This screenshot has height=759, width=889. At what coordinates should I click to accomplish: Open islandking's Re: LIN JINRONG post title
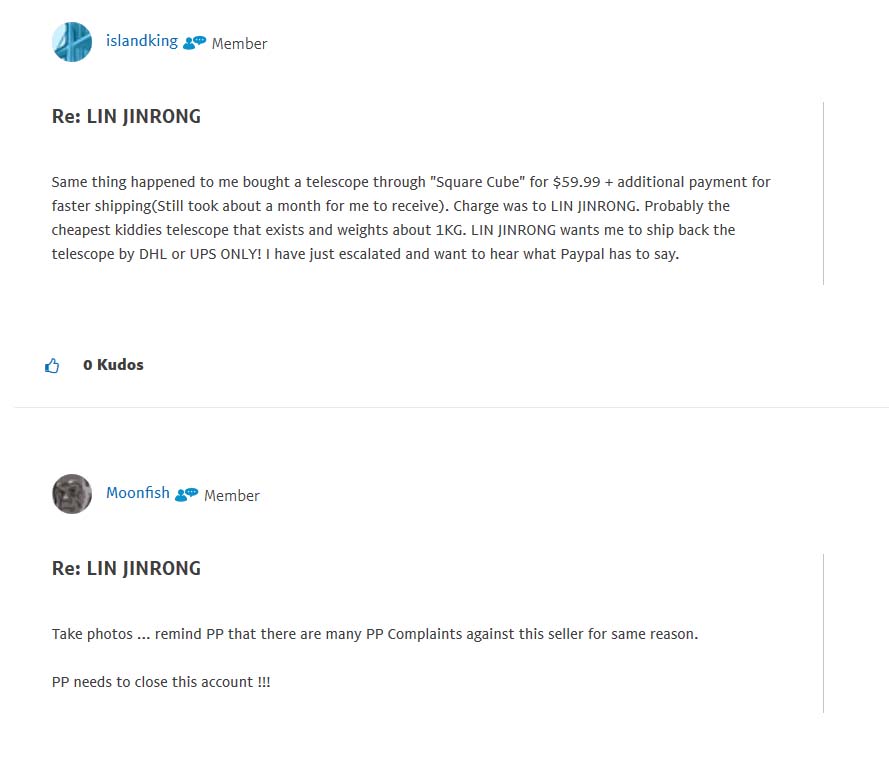126,117
